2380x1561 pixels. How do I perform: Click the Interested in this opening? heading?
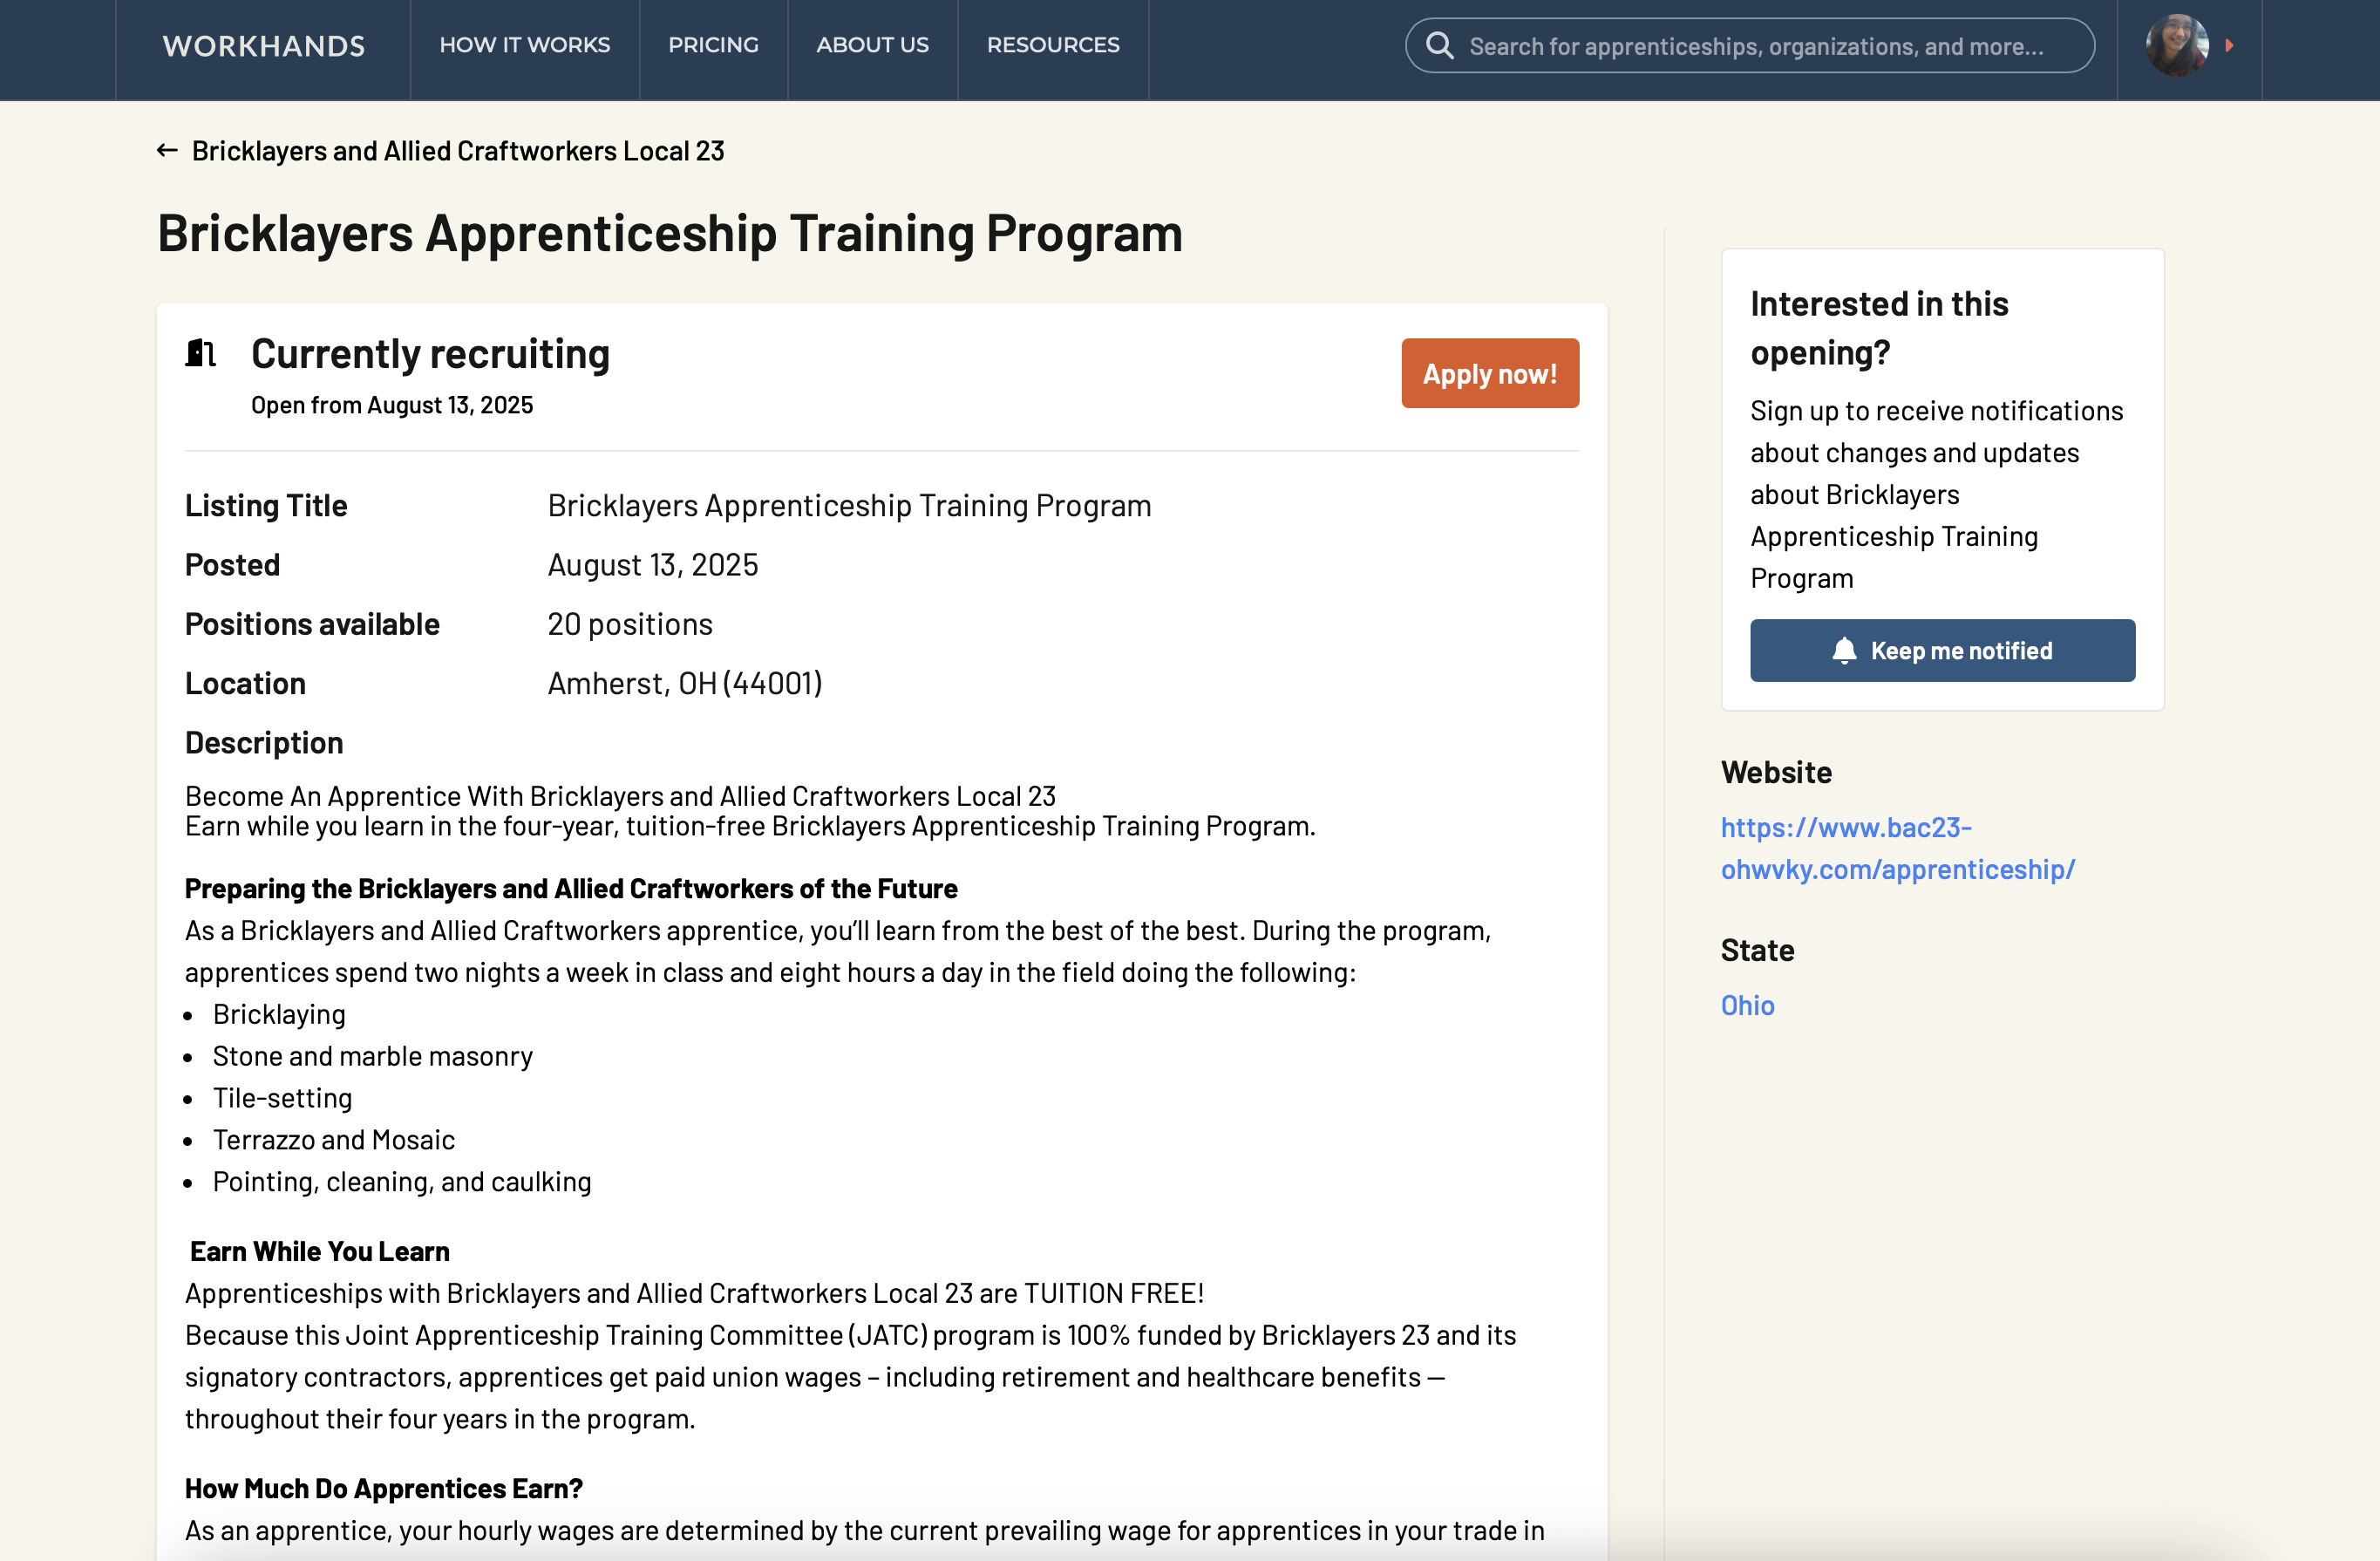click(x=1879, y=328)
